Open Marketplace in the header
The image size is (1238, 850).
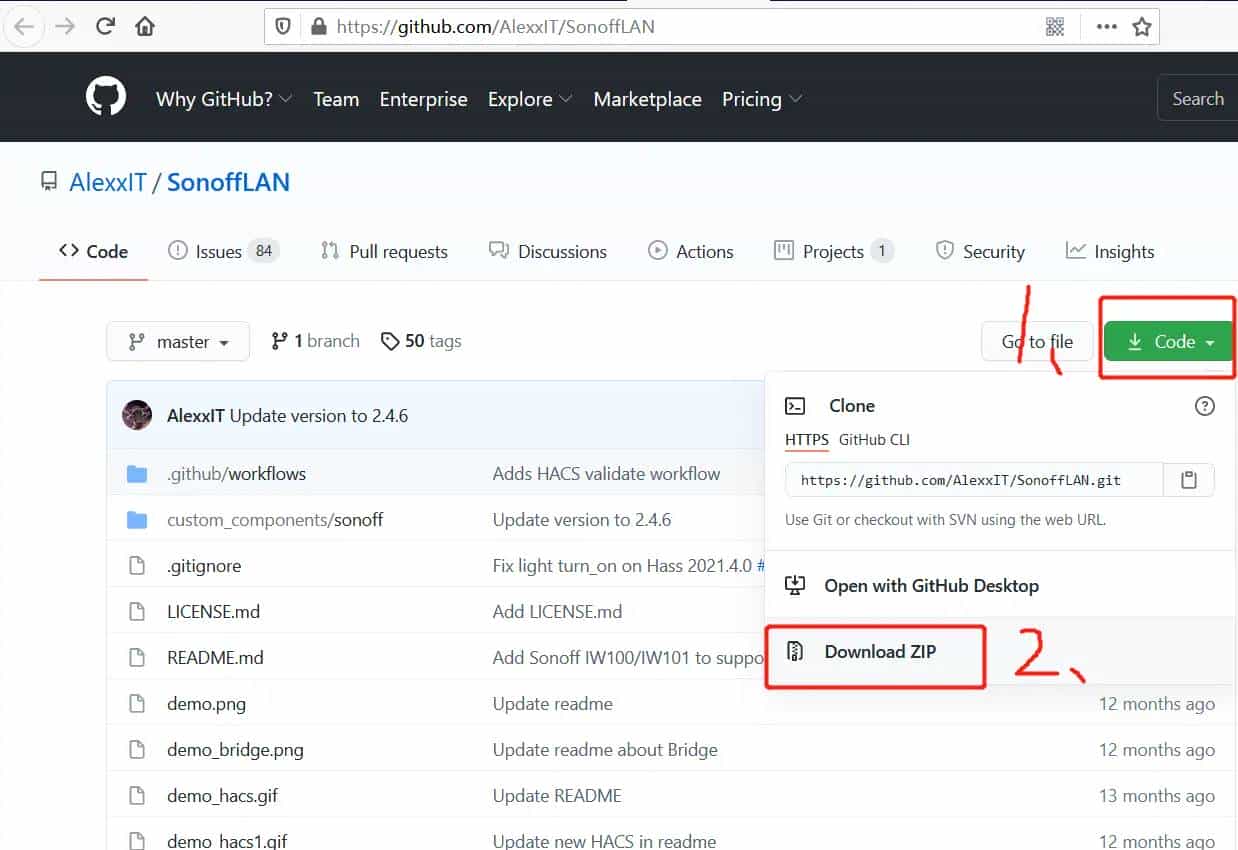pos(647,99)
